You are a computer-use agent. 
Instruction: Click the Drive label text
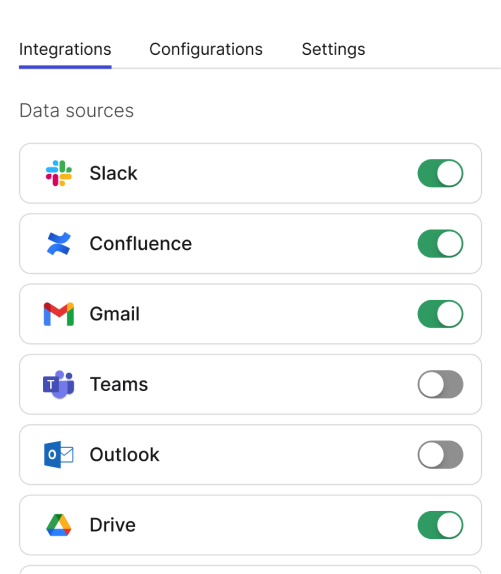click(113, 525)
